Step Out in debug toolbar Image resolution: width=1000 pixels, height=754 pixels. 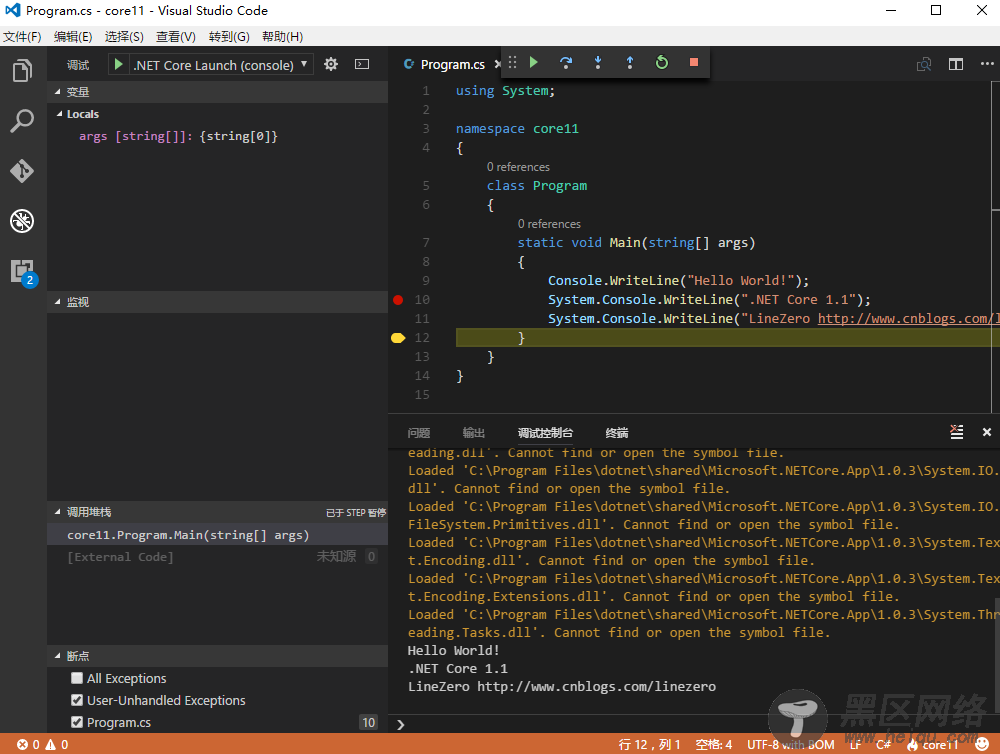(629, 62)
